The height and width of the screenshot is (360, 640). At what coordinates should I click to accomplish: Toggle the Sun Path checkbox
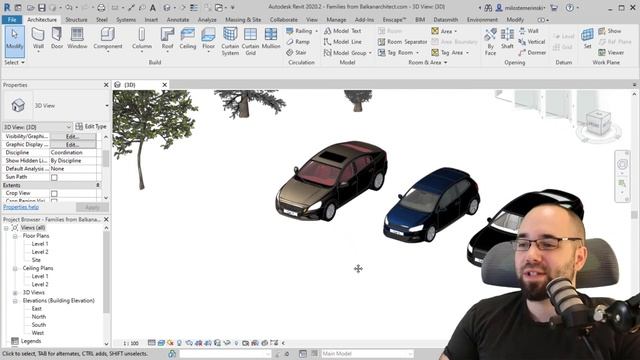tap(54, 178)
